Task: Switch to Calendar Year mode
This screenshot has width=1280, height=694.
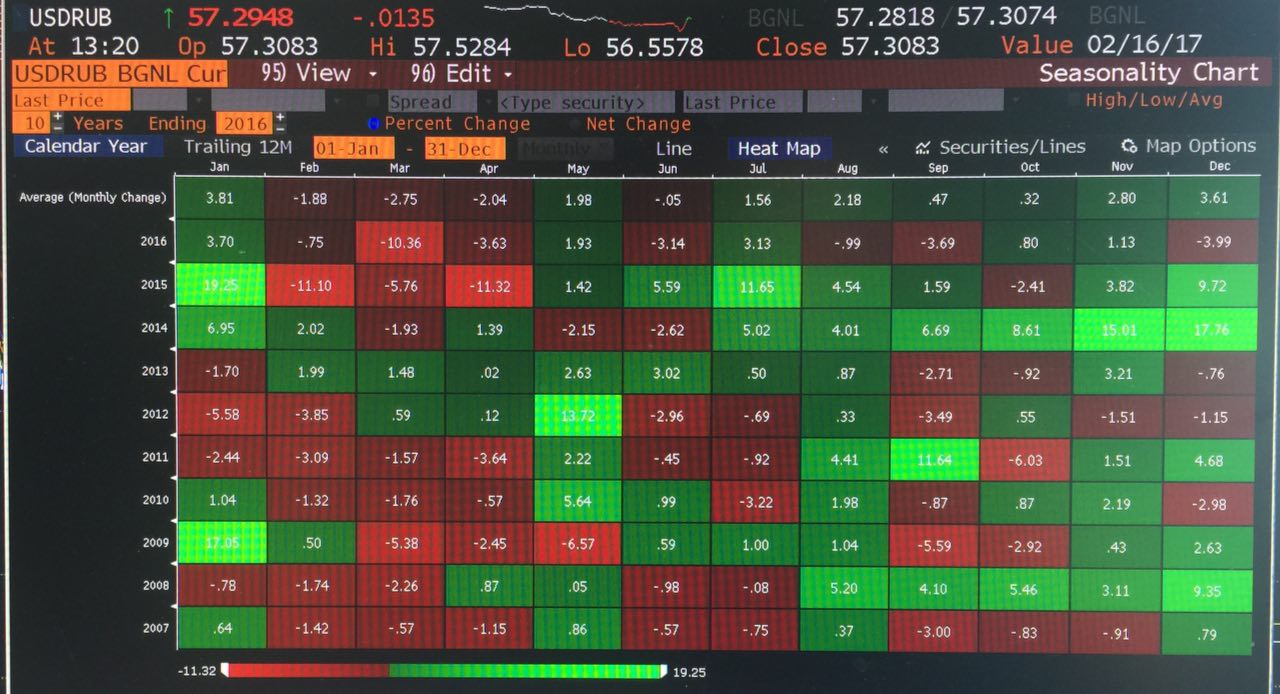Action: (86, 146)
